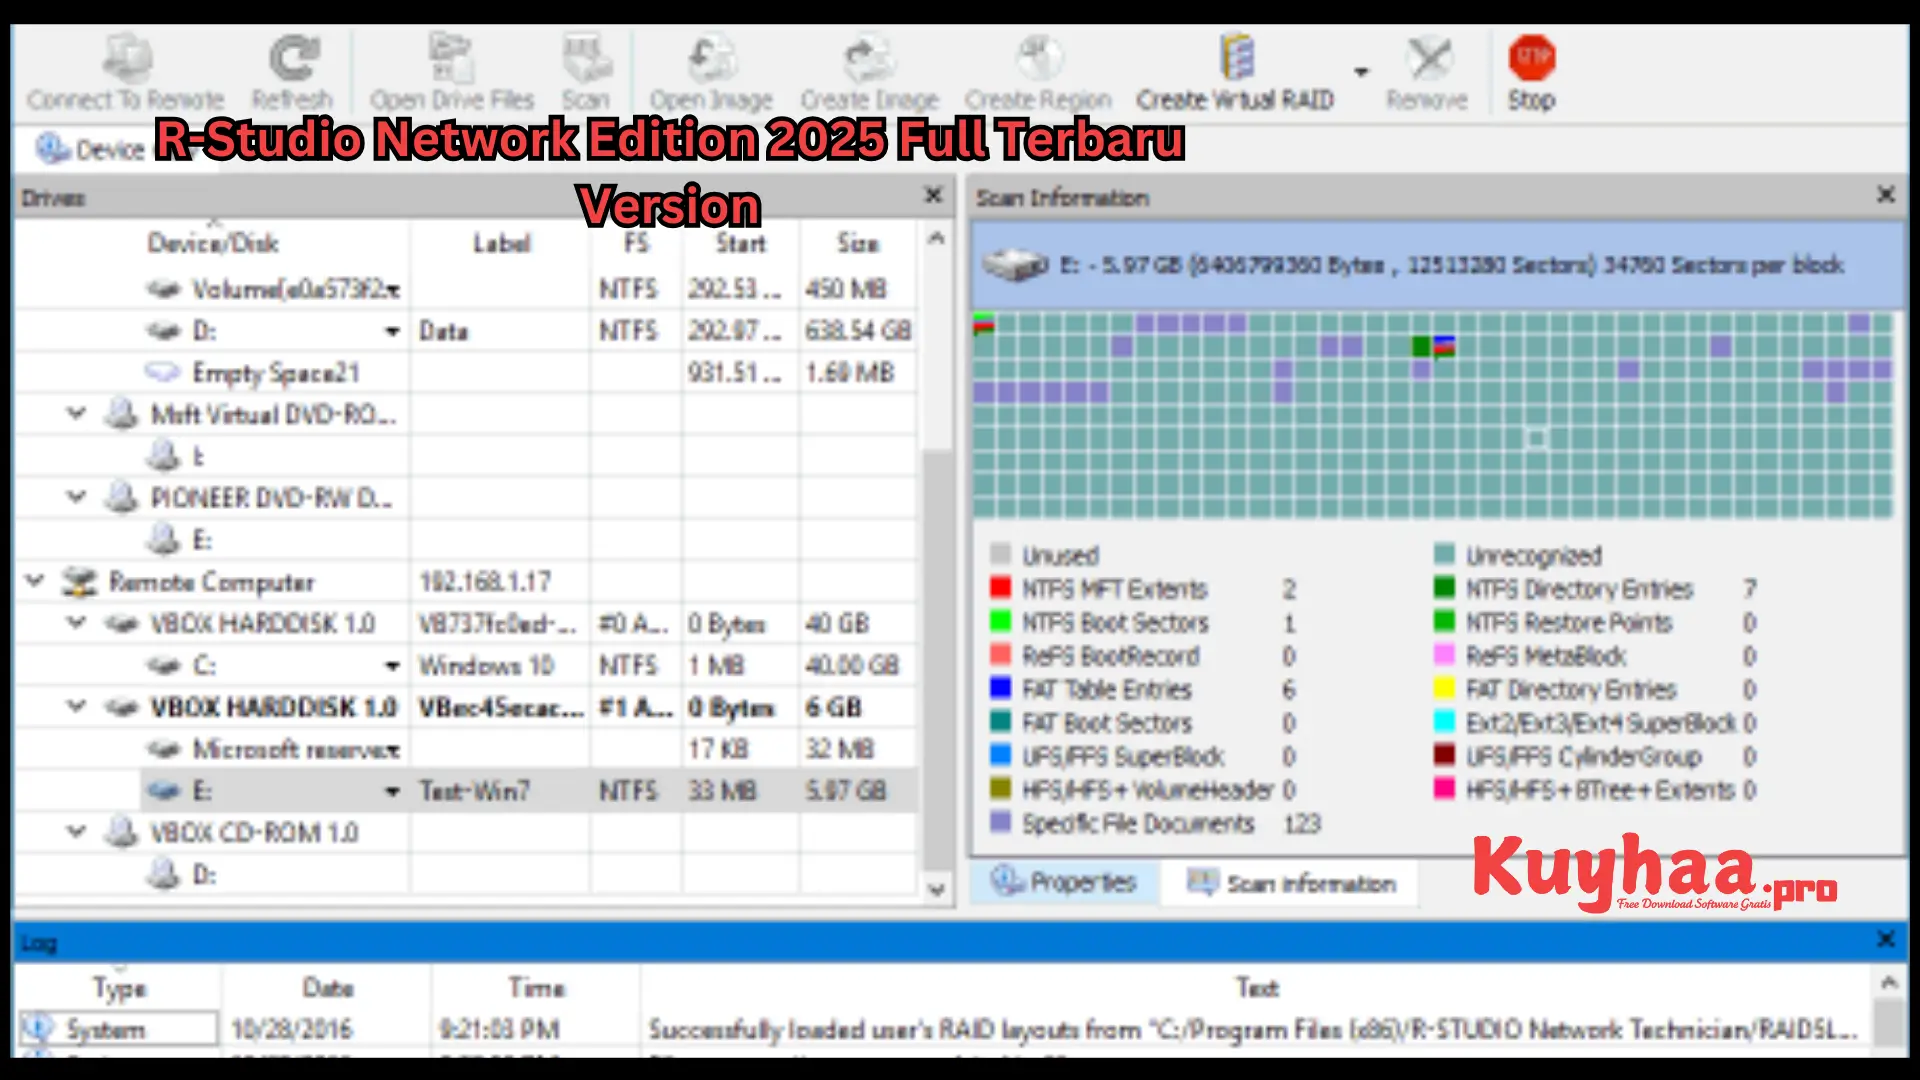Switch to the Properties tab

tap(1064, 883)
